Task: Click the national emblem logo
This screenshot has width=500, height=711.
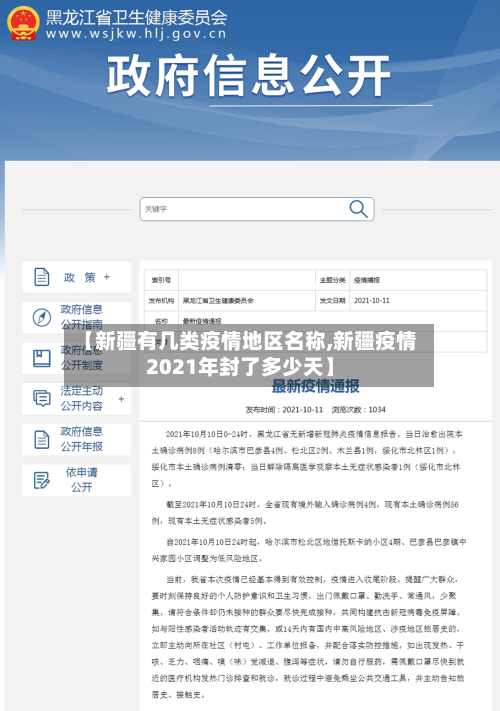Action: click(23, 23)
